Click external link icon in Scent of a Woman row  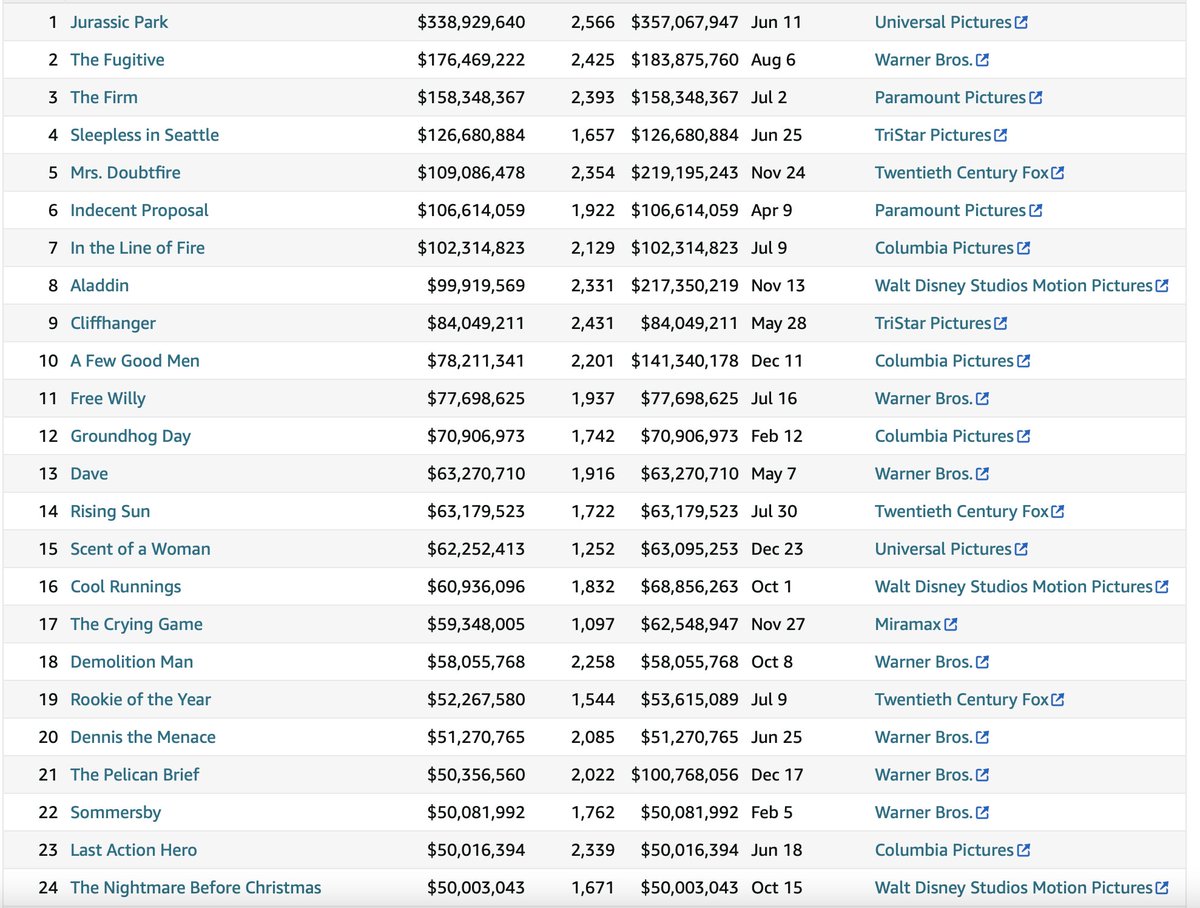coord(1021,549)
